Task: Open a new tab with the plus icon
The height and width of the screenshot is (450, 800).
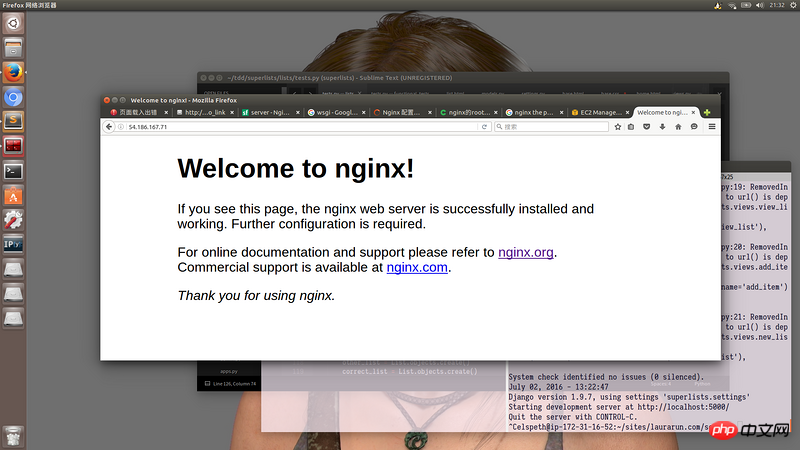Action: 707,112
